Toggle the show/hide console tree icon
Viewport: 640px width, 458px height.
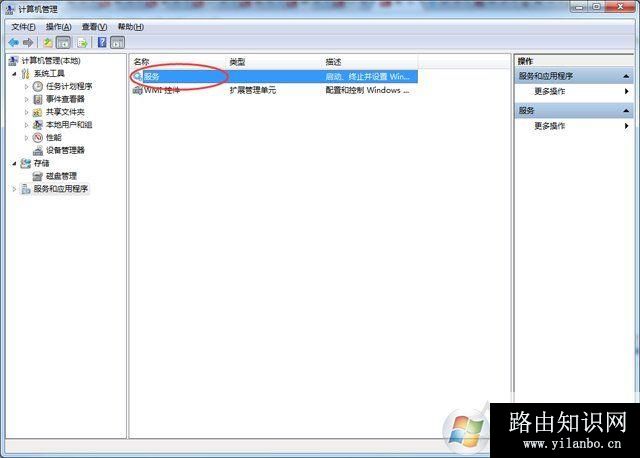[x=63, y=42]
